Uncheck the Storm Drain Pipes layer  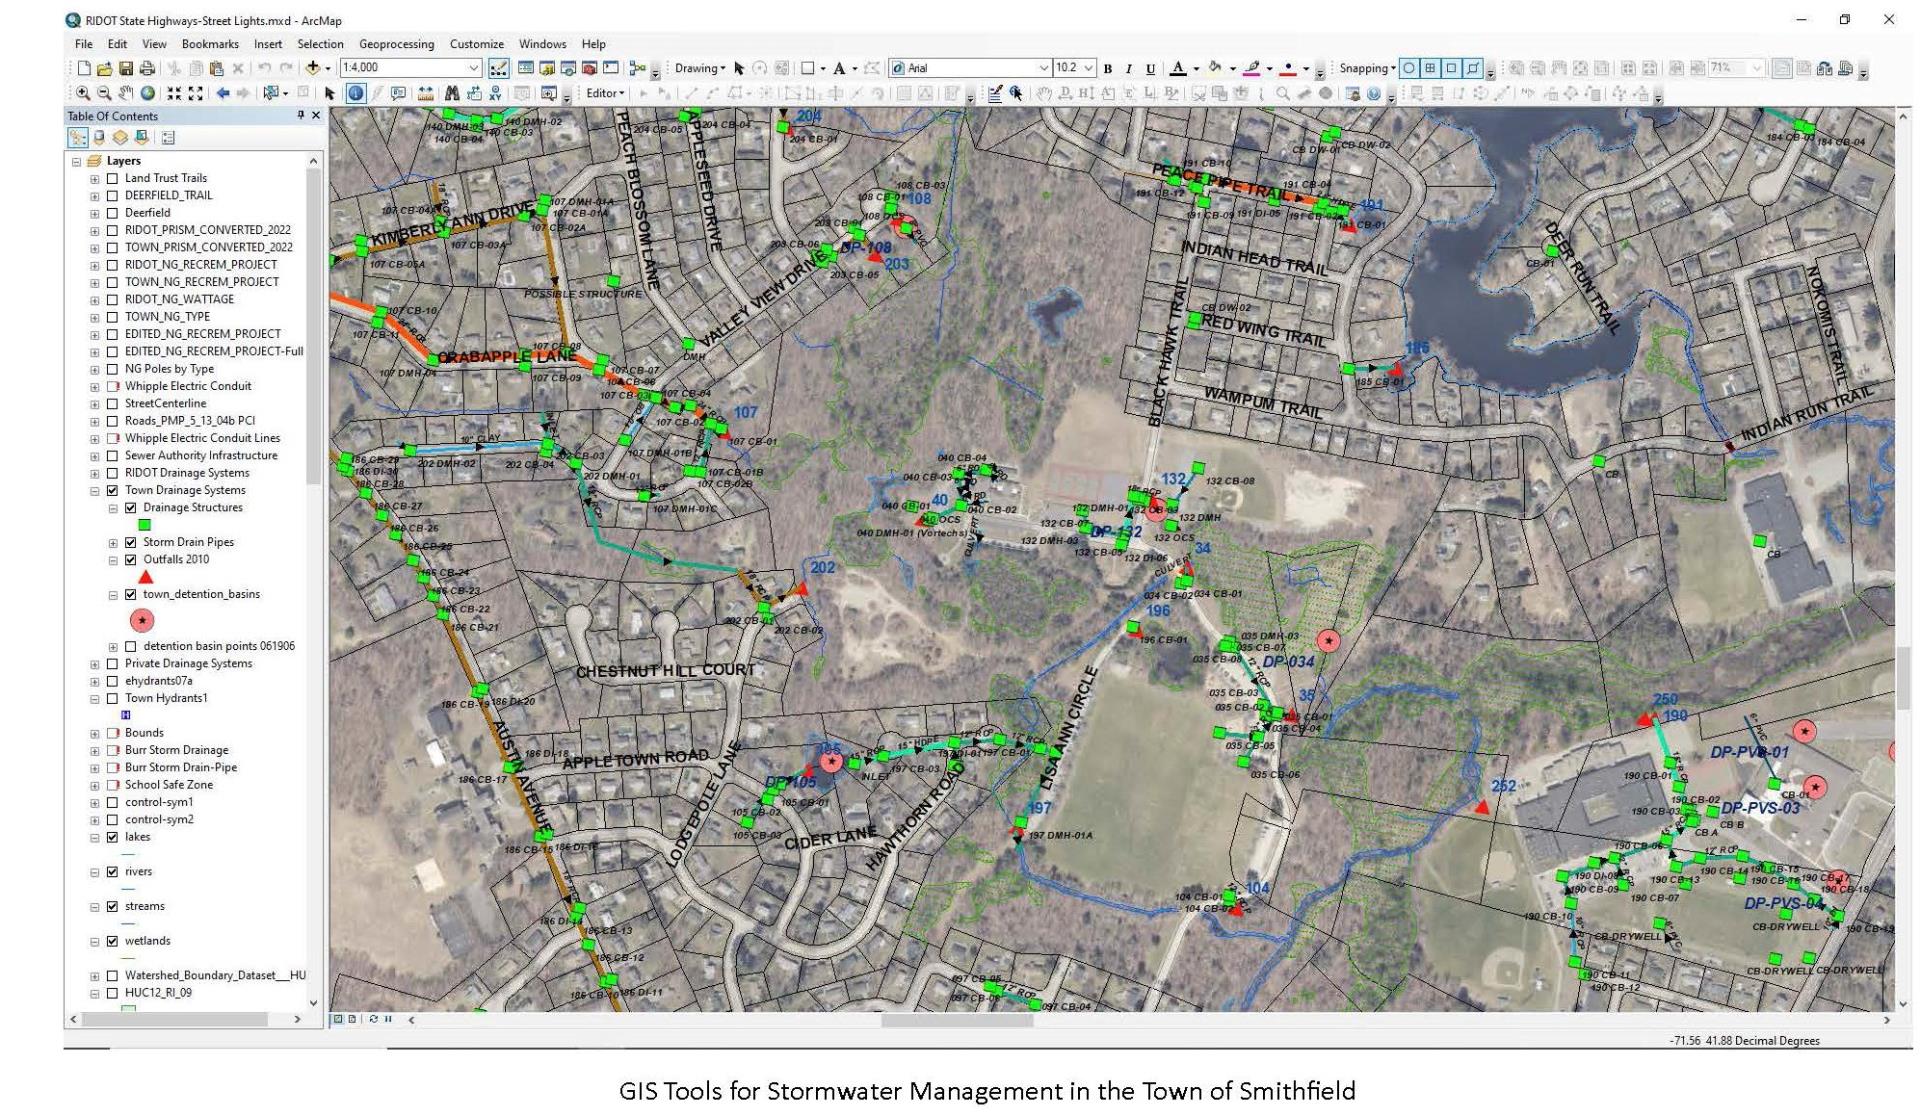click(x=131, y=543)
